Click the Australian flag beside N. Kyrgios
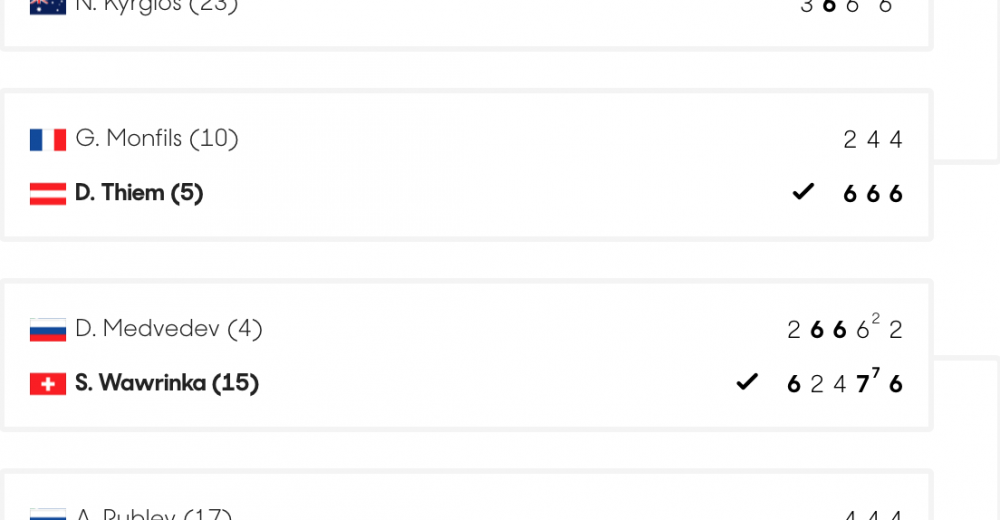The width and height of the screenshot is (1000, 520). pos(48,7)
